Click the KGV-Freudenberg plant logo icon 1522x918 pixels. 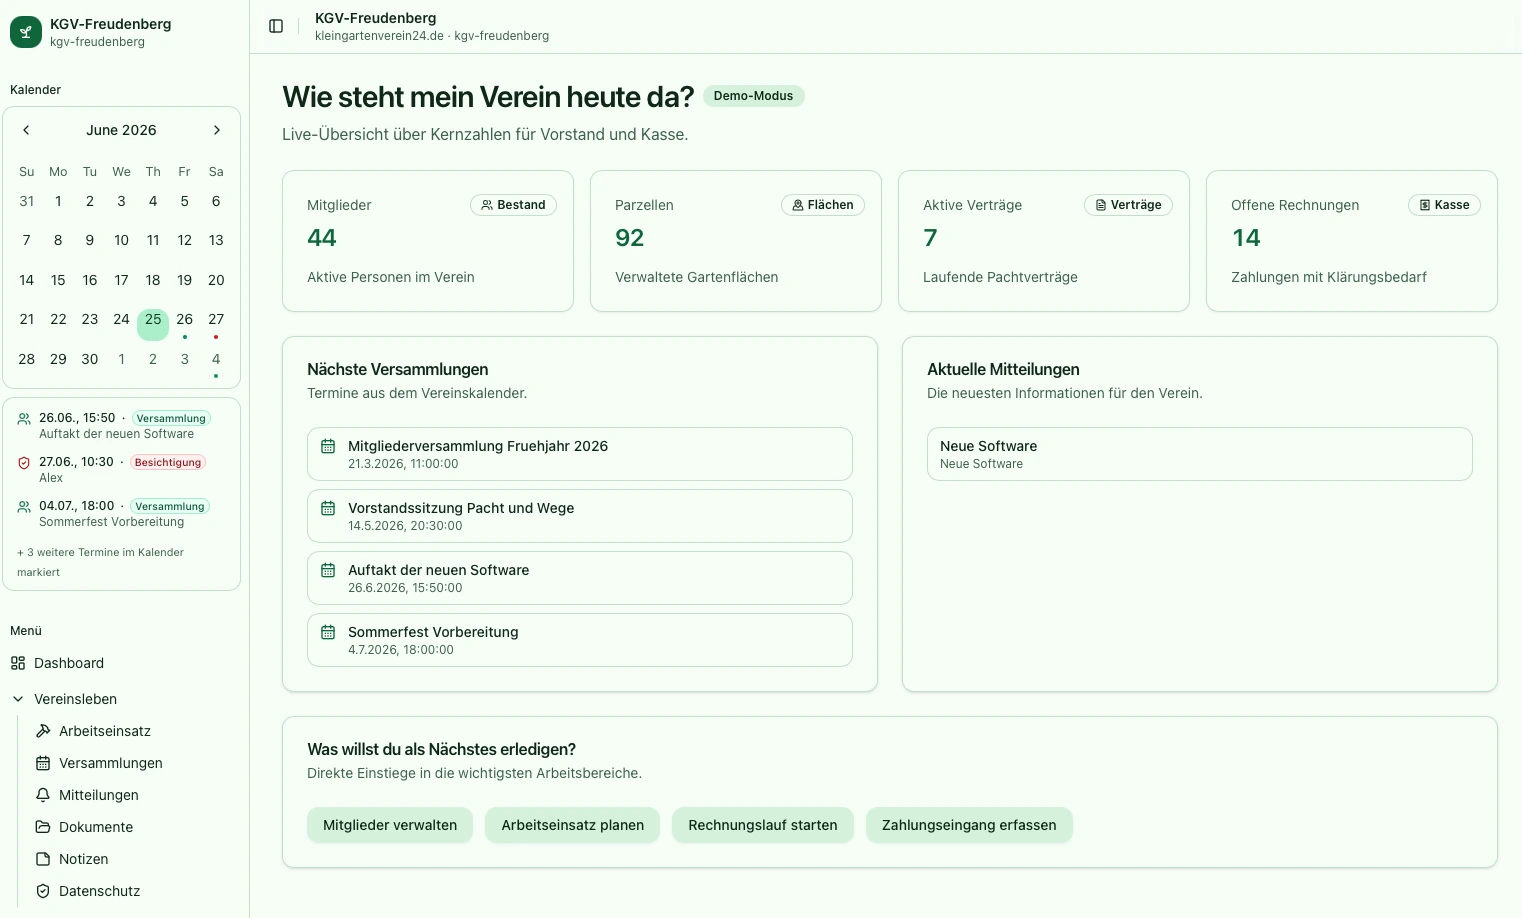[26, 32]
